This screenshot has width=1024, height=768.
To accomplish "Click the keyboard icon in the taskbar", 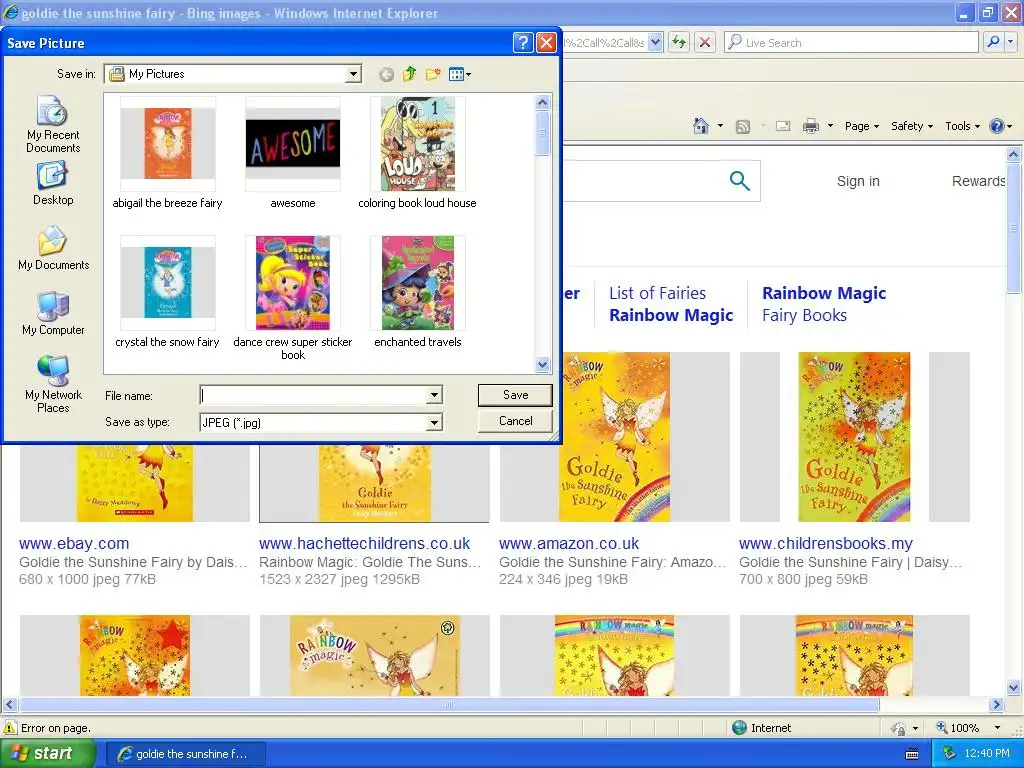I will point(912,754).
